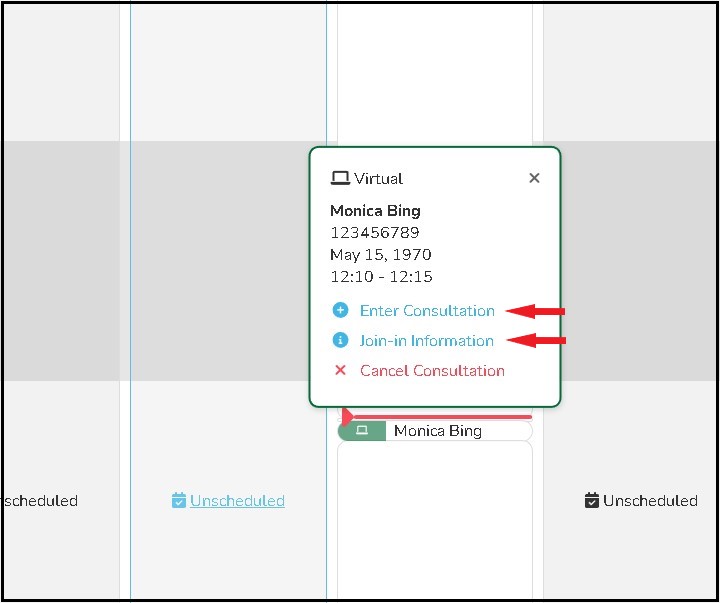Click the partially visible Unscheduled label at left

coord(39,501)
